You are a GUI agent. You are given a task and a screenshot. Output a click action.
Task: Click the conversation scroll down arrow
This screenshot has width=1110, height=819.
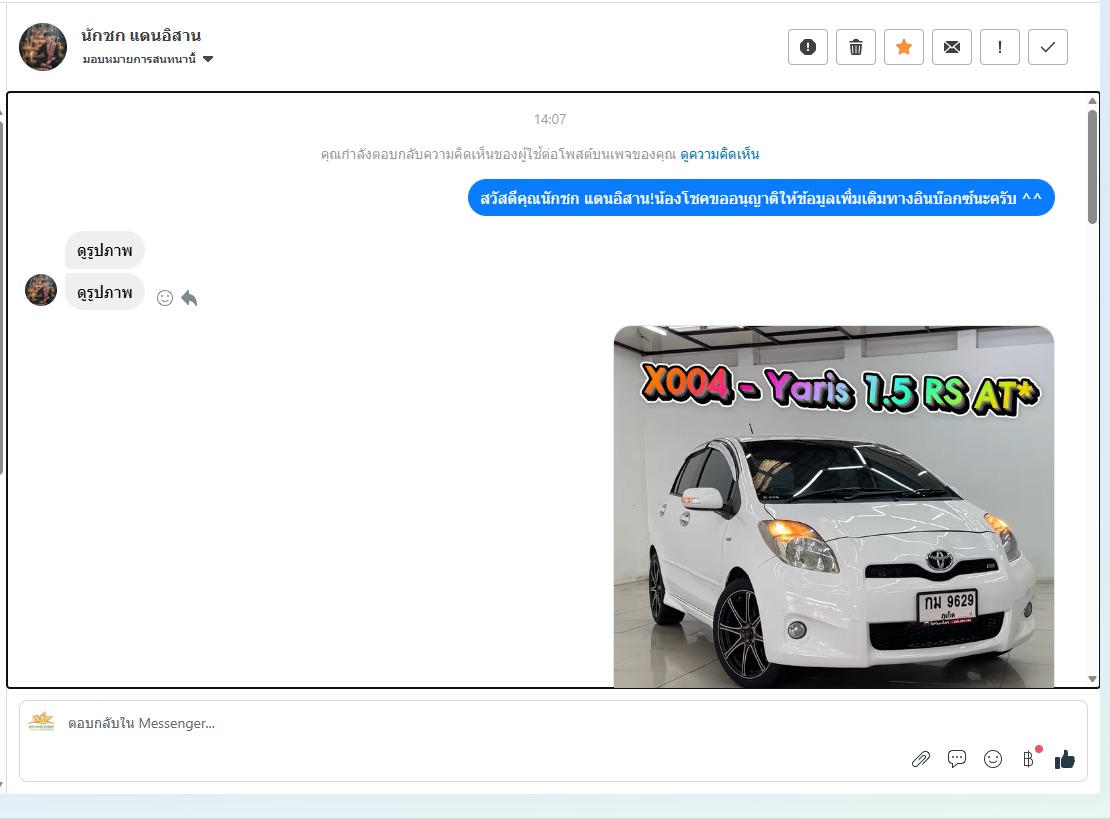pyautogui.click(x=1092, y=679)
